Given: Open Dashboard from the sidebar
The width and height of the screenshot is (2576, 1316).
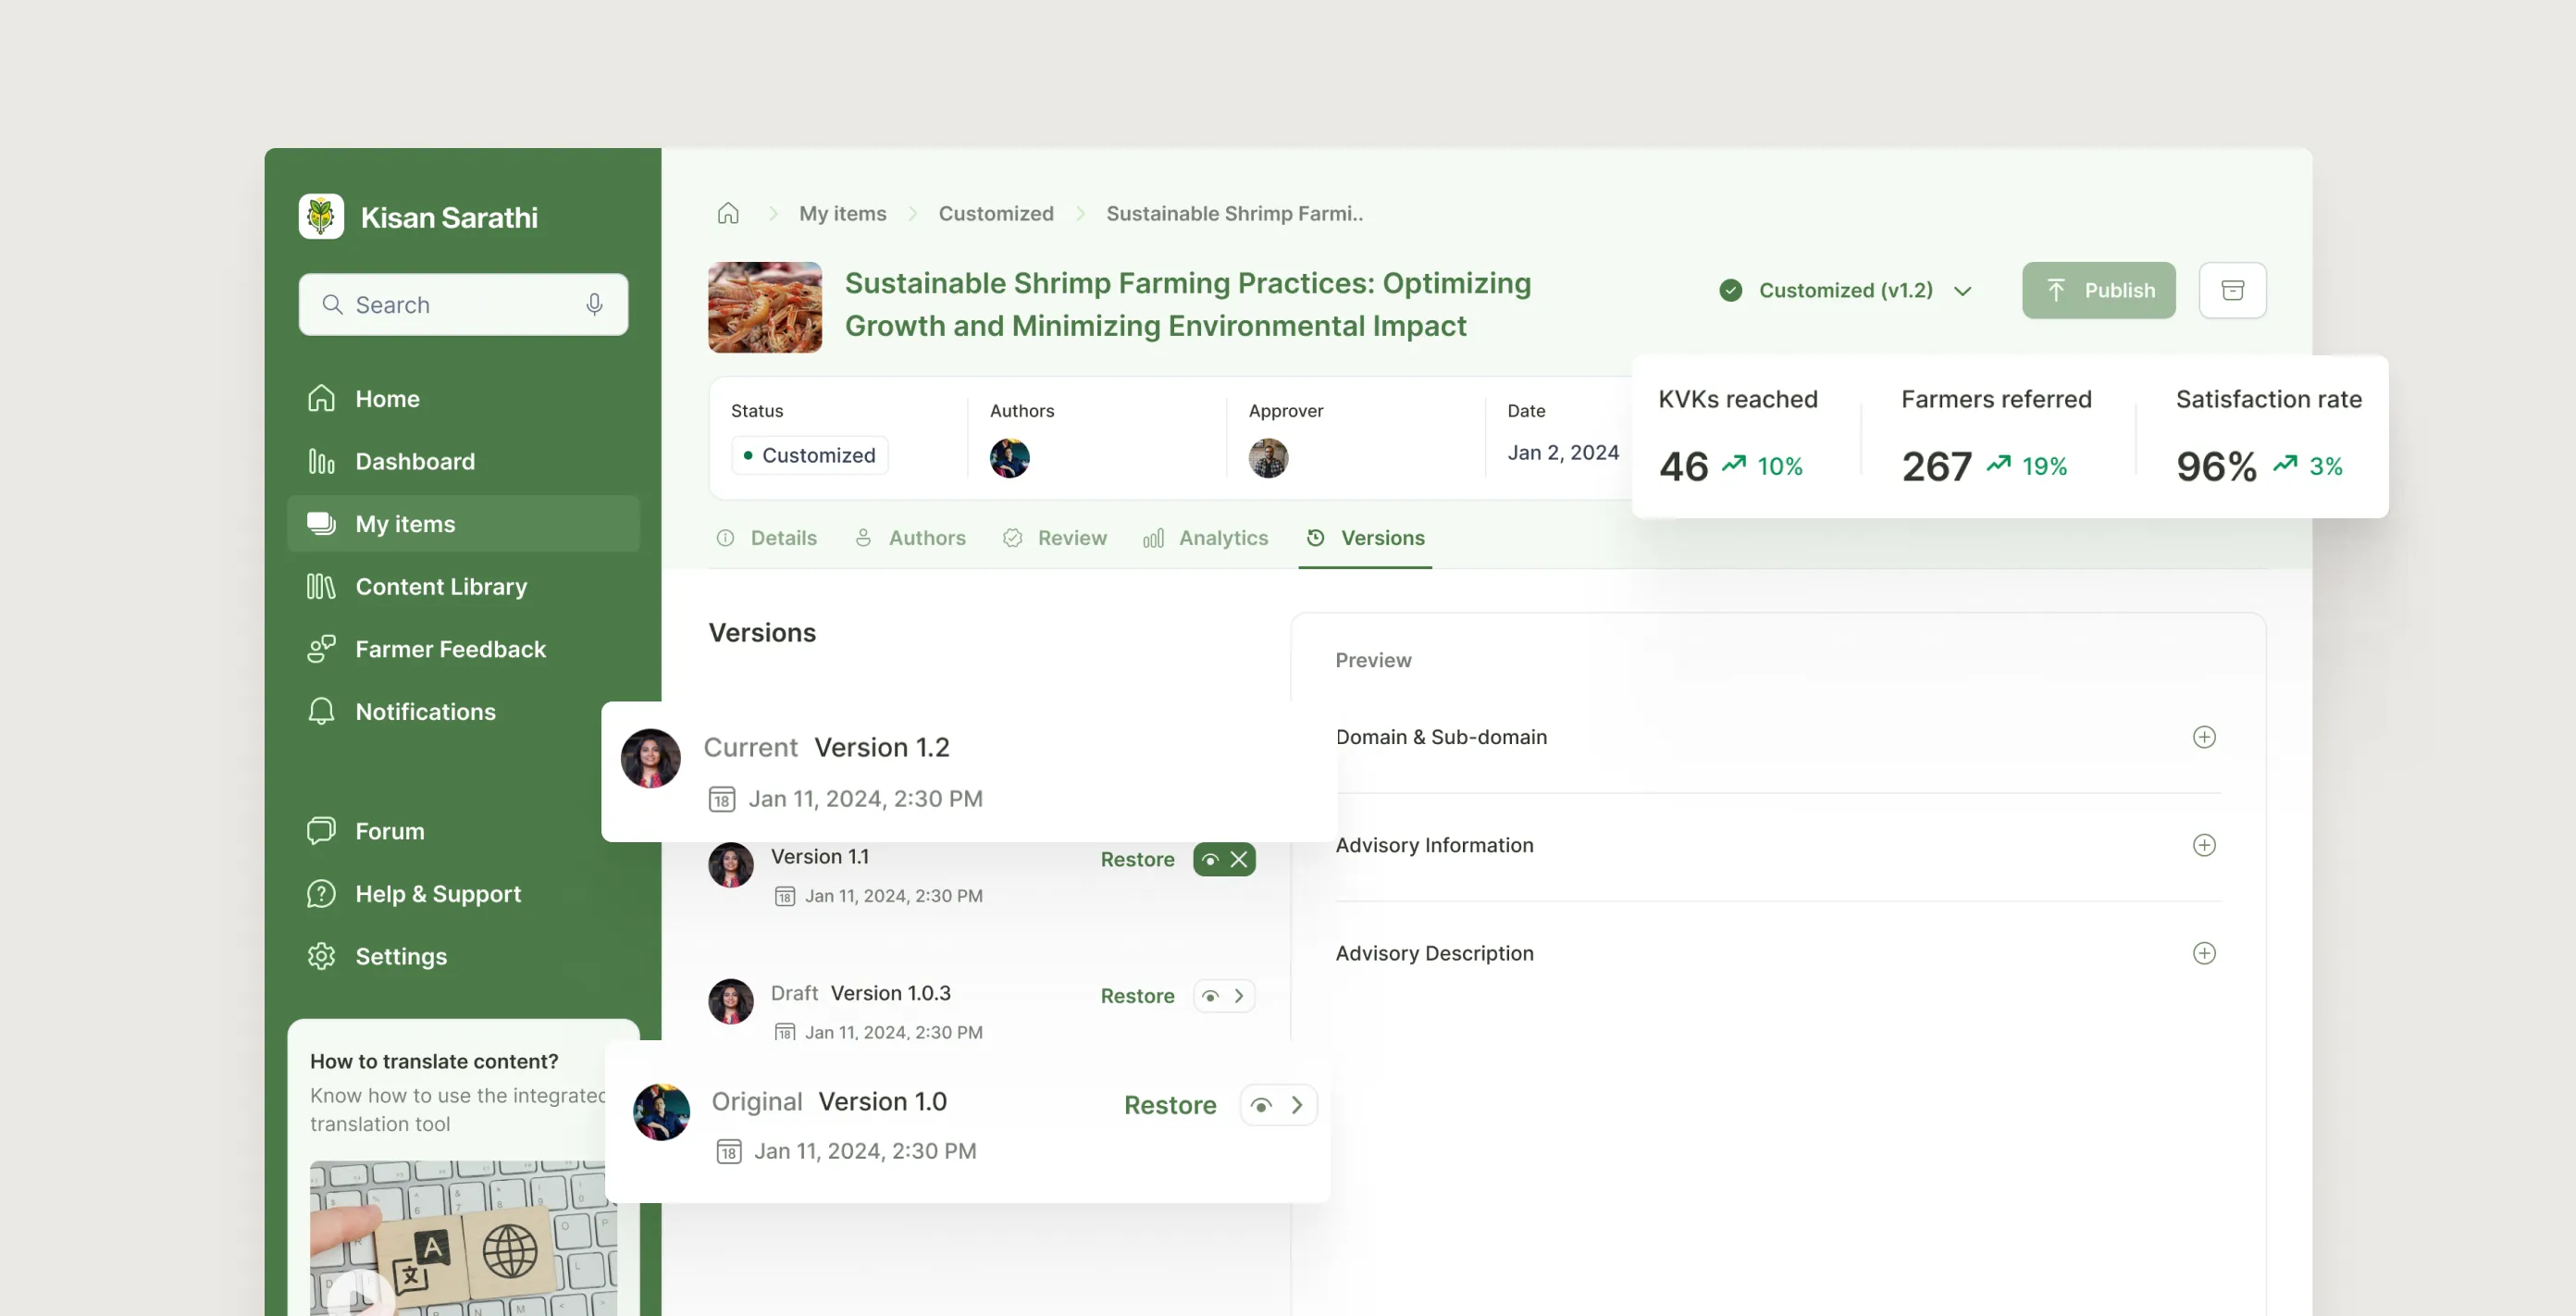Looking at the screenshot, I should (x=414, y=461).
